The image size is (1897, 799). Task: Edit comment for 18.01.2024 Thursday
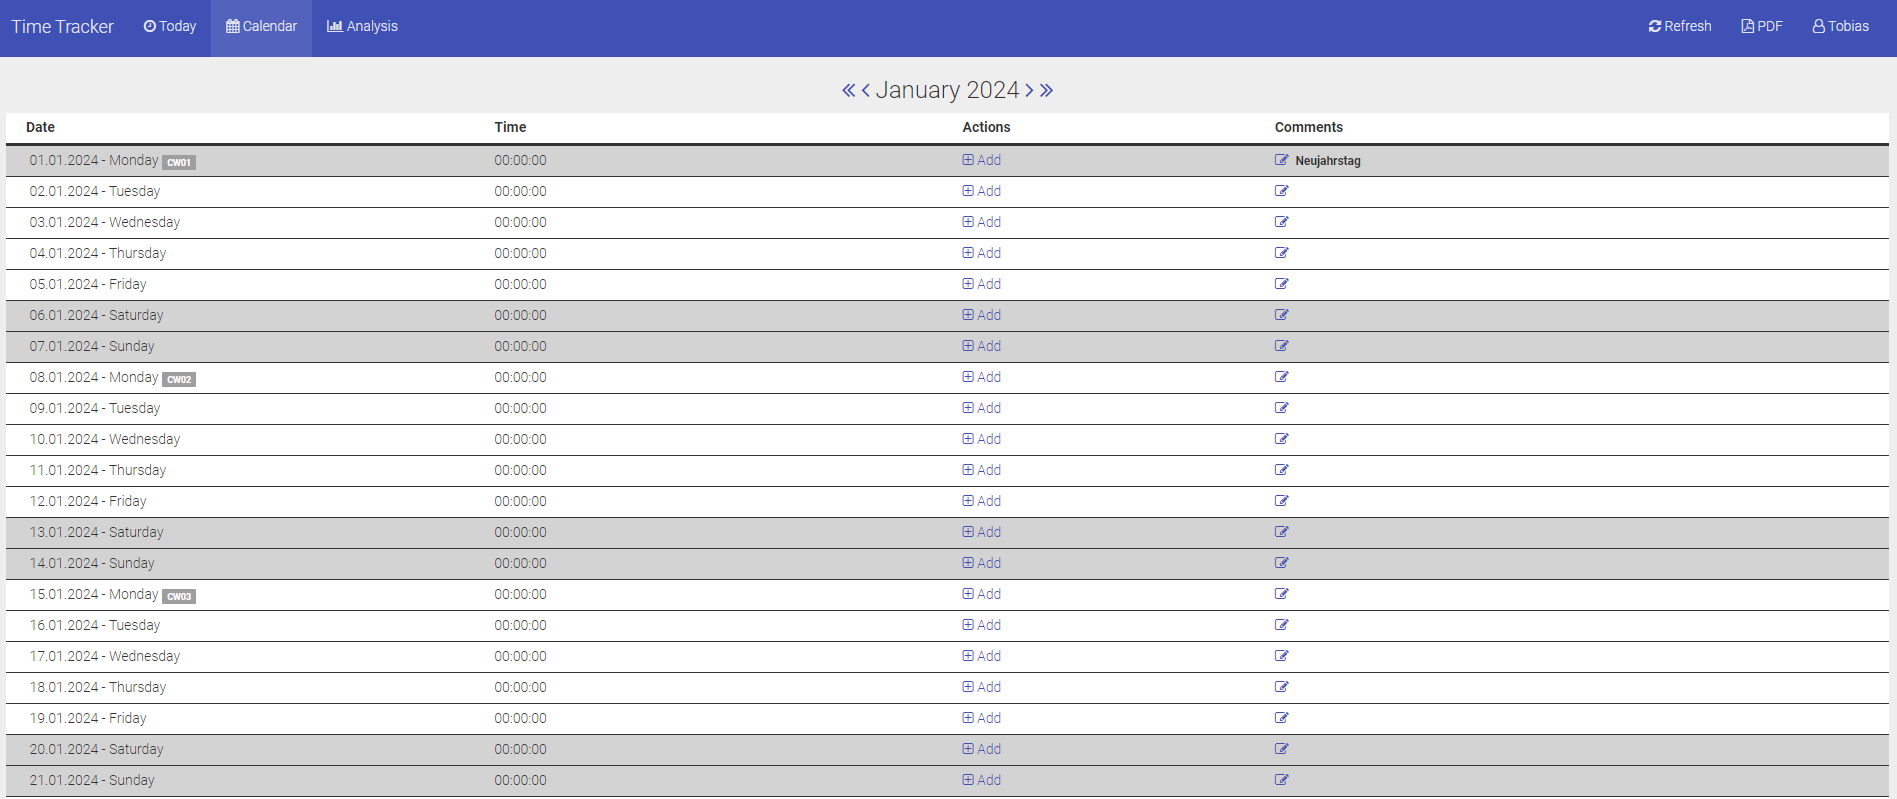pyautogui.click(x=1282, y=687)
